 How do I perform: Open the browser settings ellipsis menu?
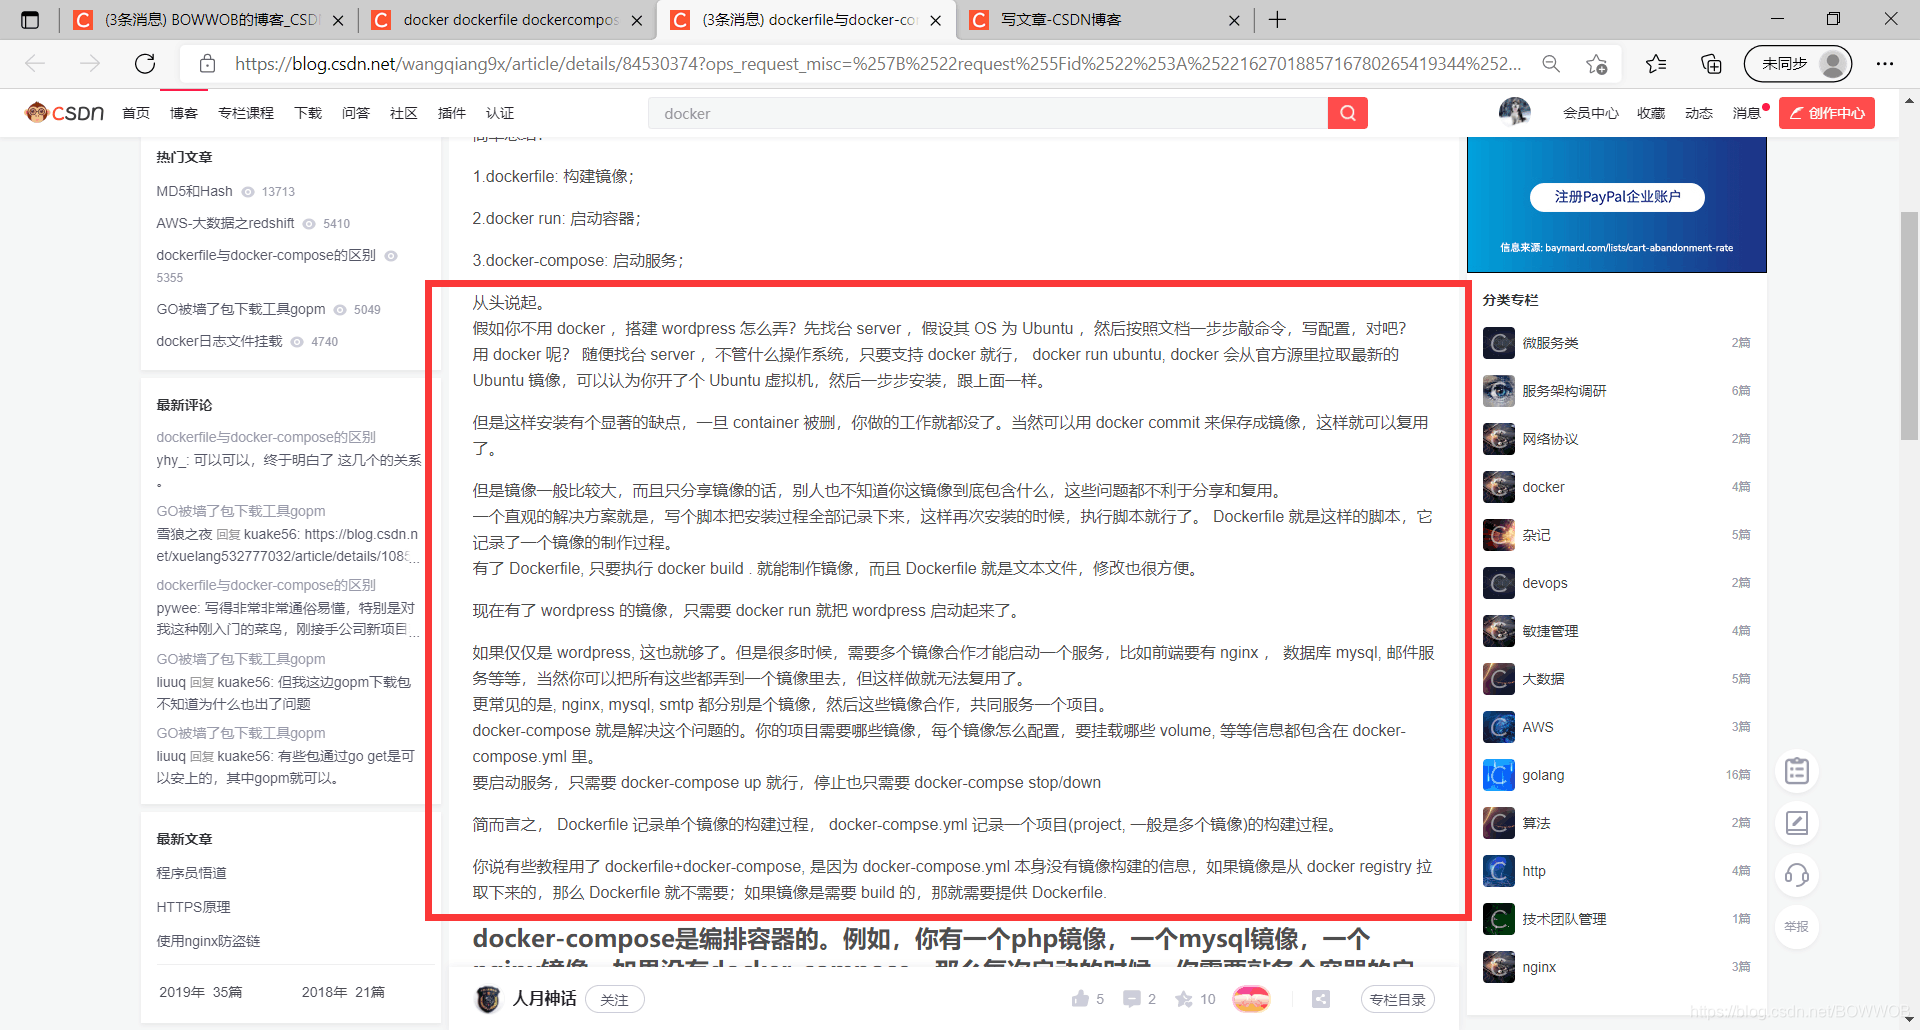tap(1885, 63)
